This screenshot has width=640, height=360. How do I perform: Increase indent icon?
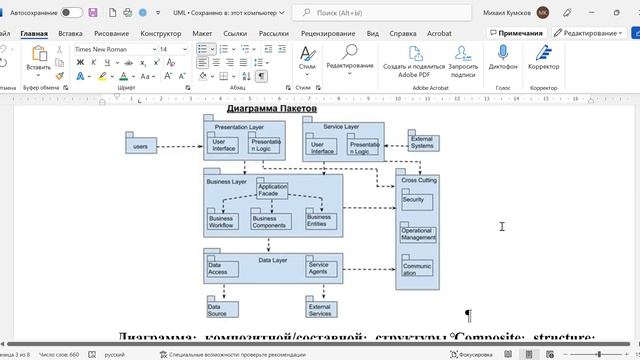pos(282,49)
